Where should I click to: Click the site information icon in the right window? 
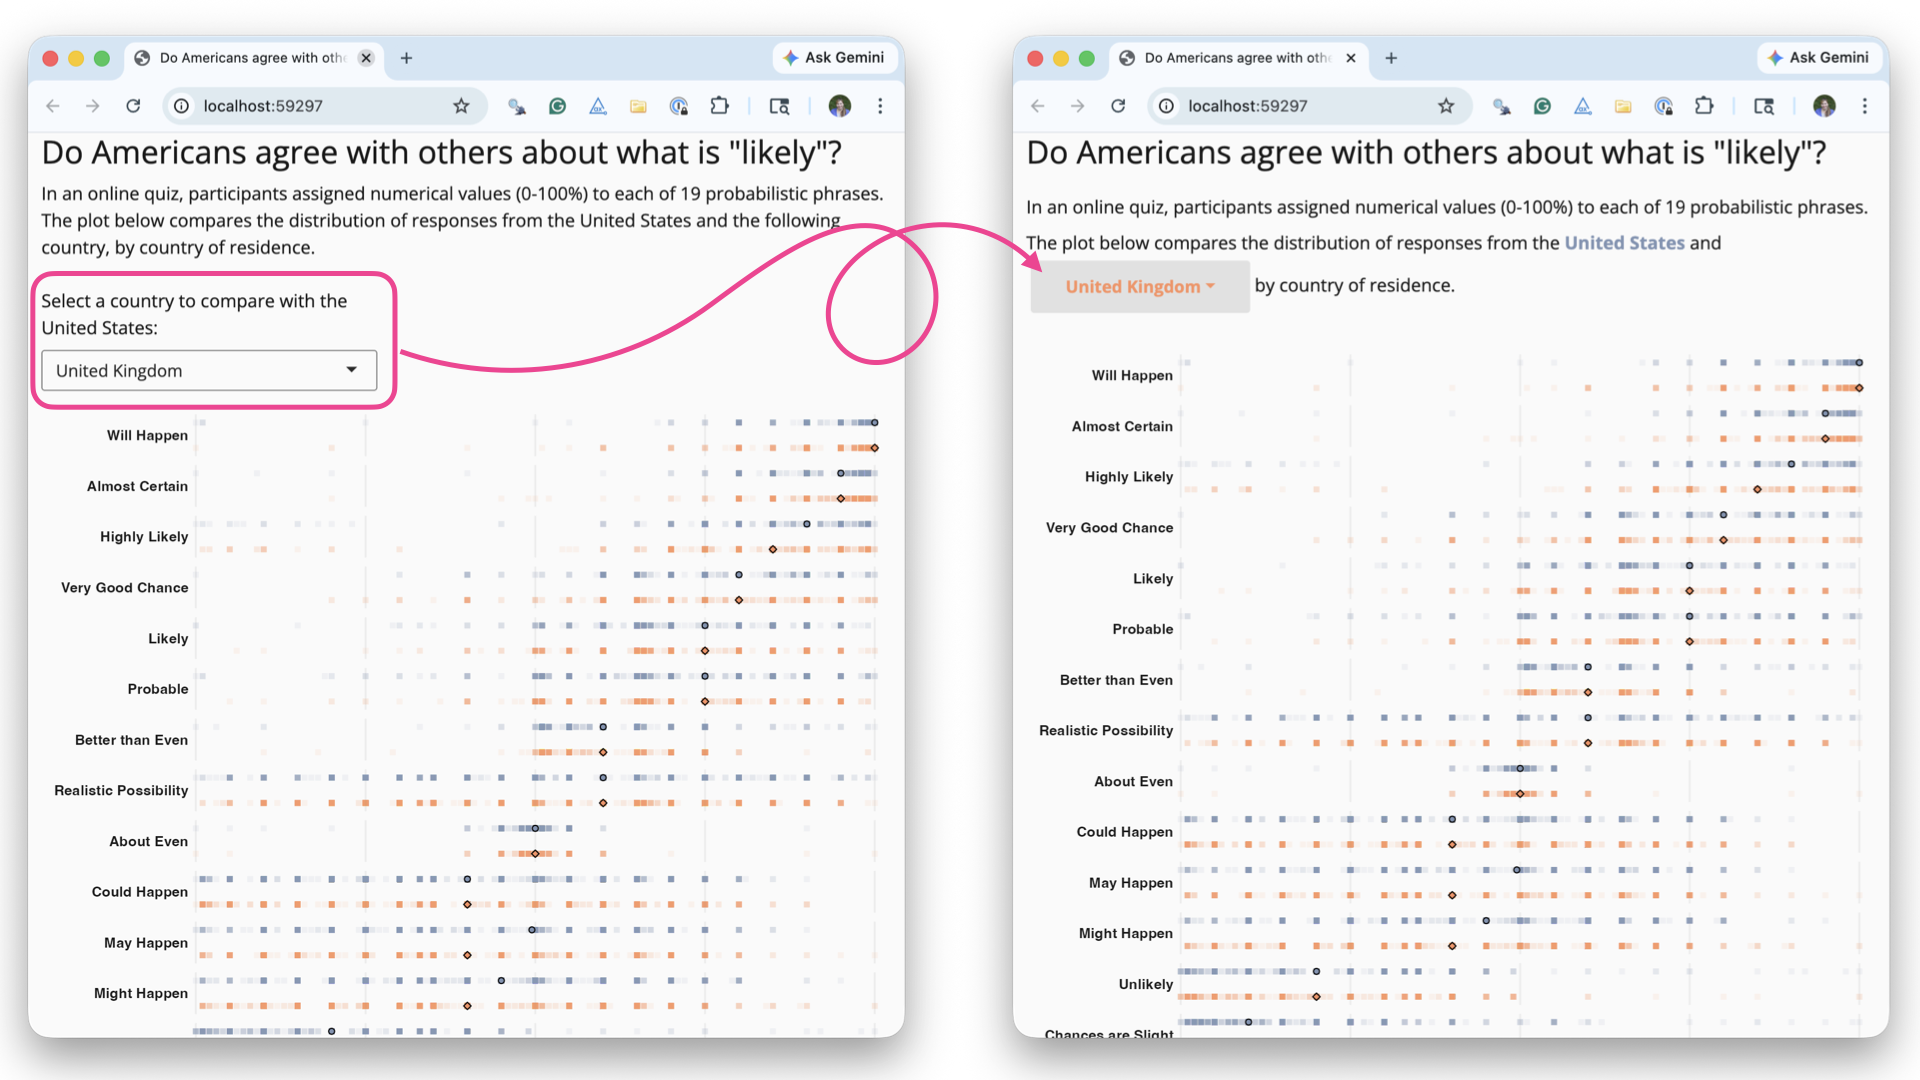pos(1166,106)
